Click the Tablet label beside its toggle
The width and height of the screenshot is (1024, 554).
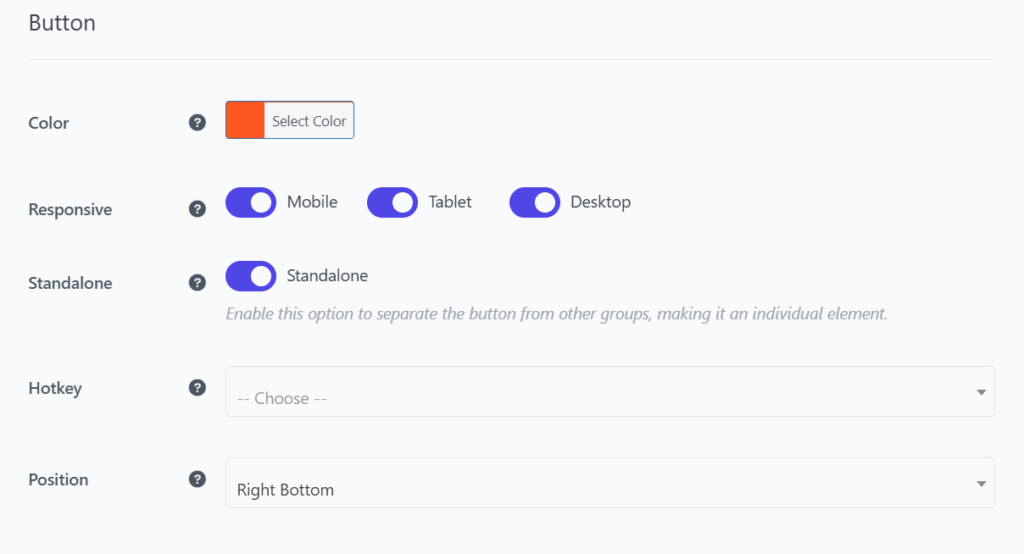click(x=450, y=202)
